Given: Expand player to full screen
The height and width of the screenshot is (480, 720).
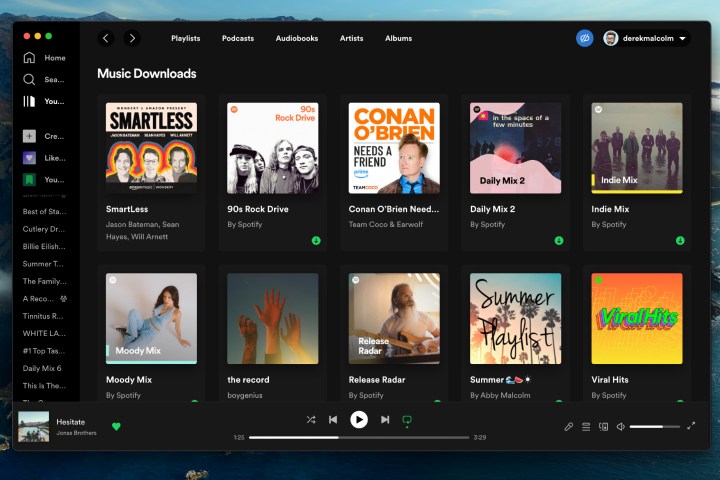Looking at the screenshot, I should 691,426.
